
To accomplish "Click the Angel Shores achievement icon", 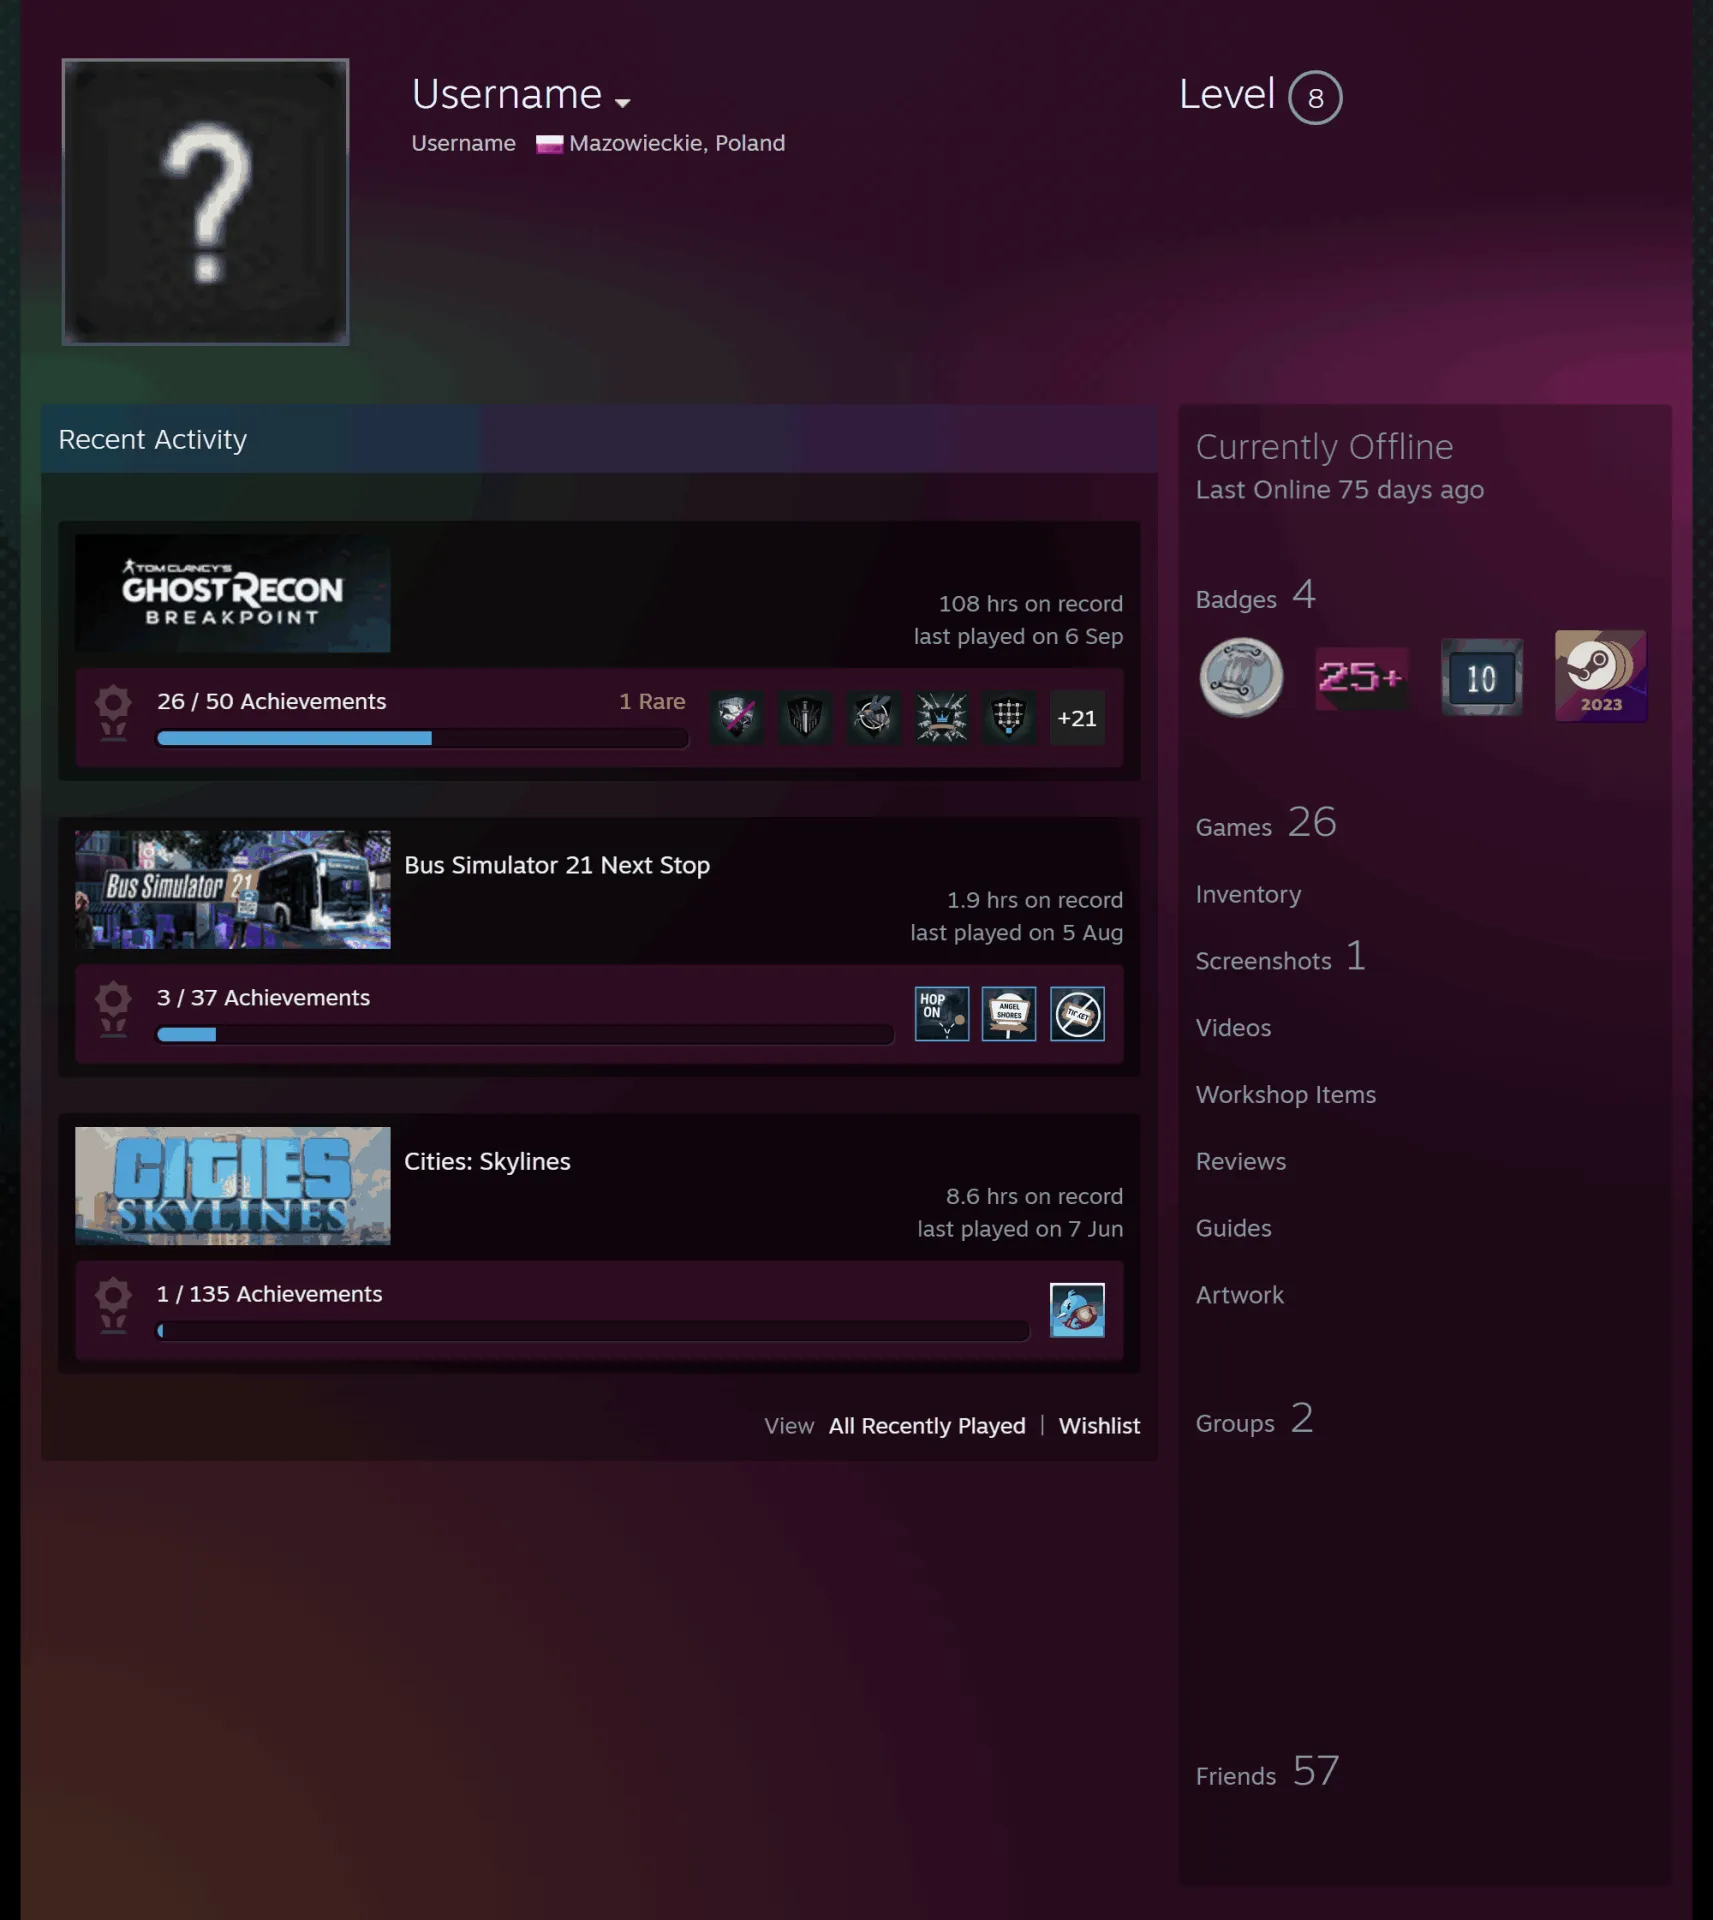I will coord(1009,1014).
